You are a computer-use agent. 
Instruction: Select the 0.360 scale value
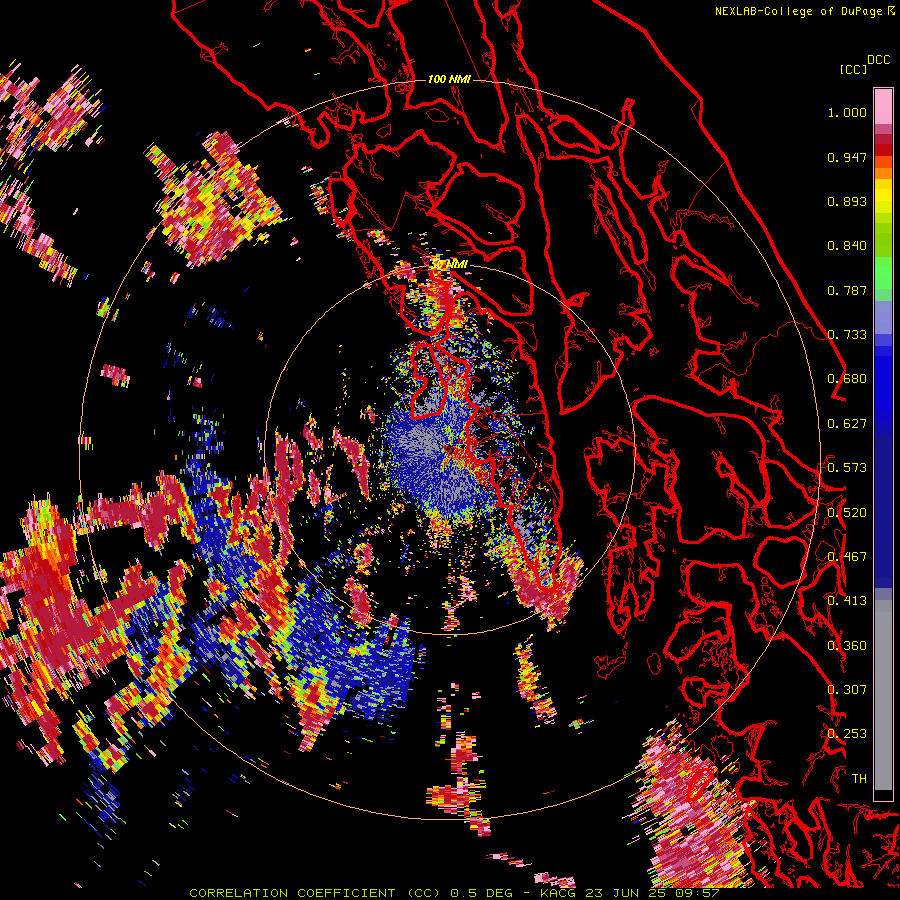click(x=847, y=646)
